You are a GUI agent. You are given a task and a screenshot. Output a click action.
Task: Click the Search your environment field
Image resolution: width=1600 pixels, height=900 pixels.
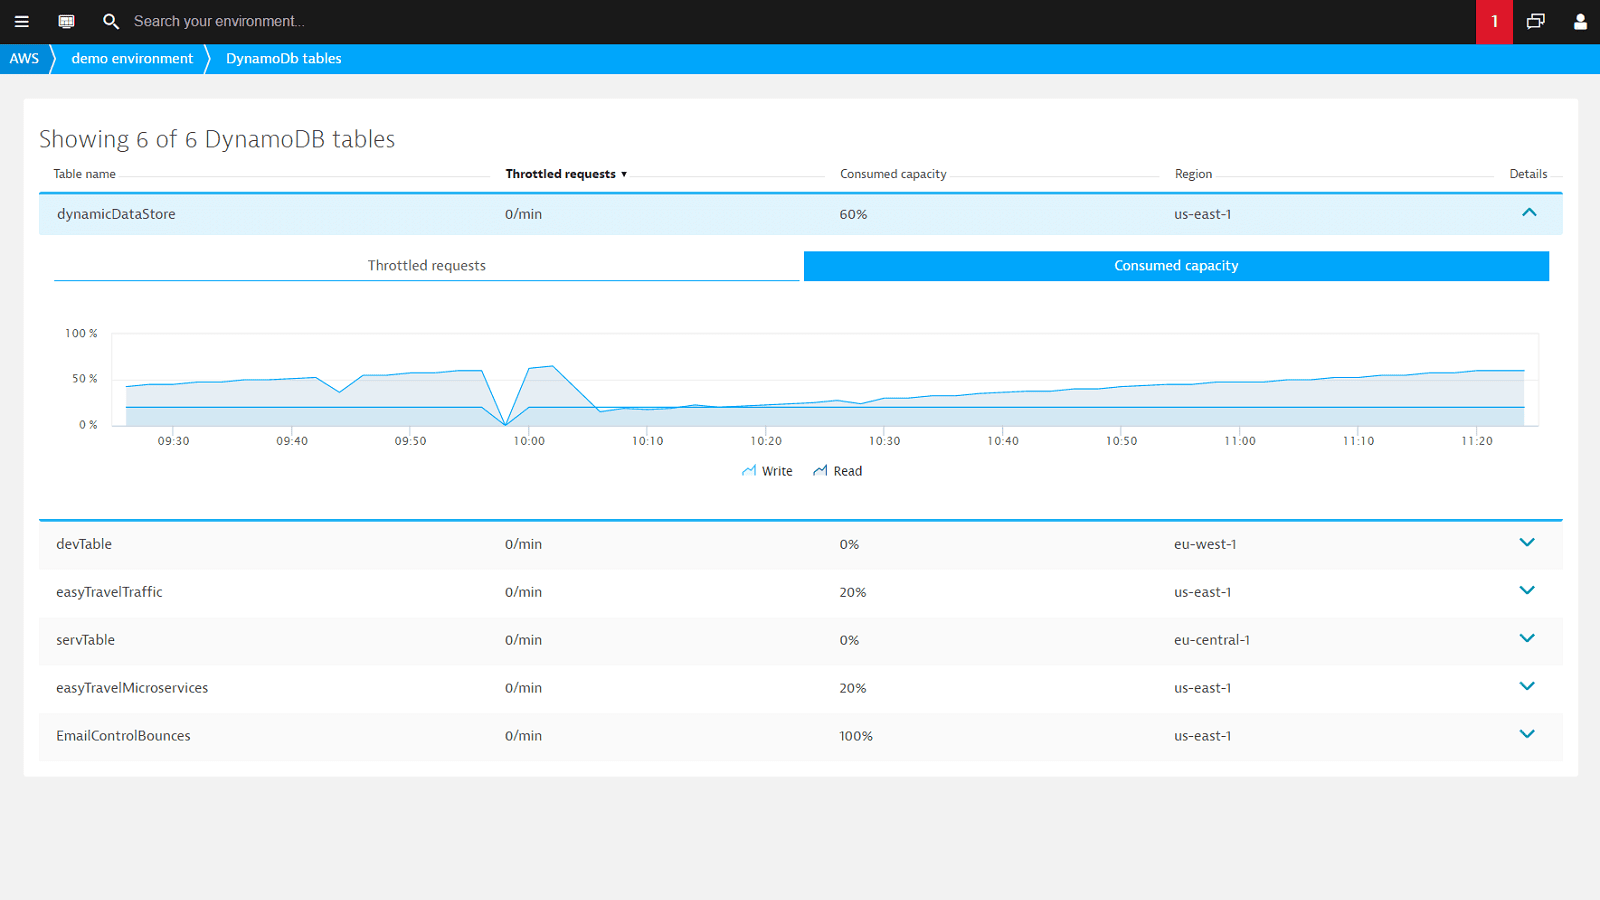pyautogui.click(x=219, y=21)
